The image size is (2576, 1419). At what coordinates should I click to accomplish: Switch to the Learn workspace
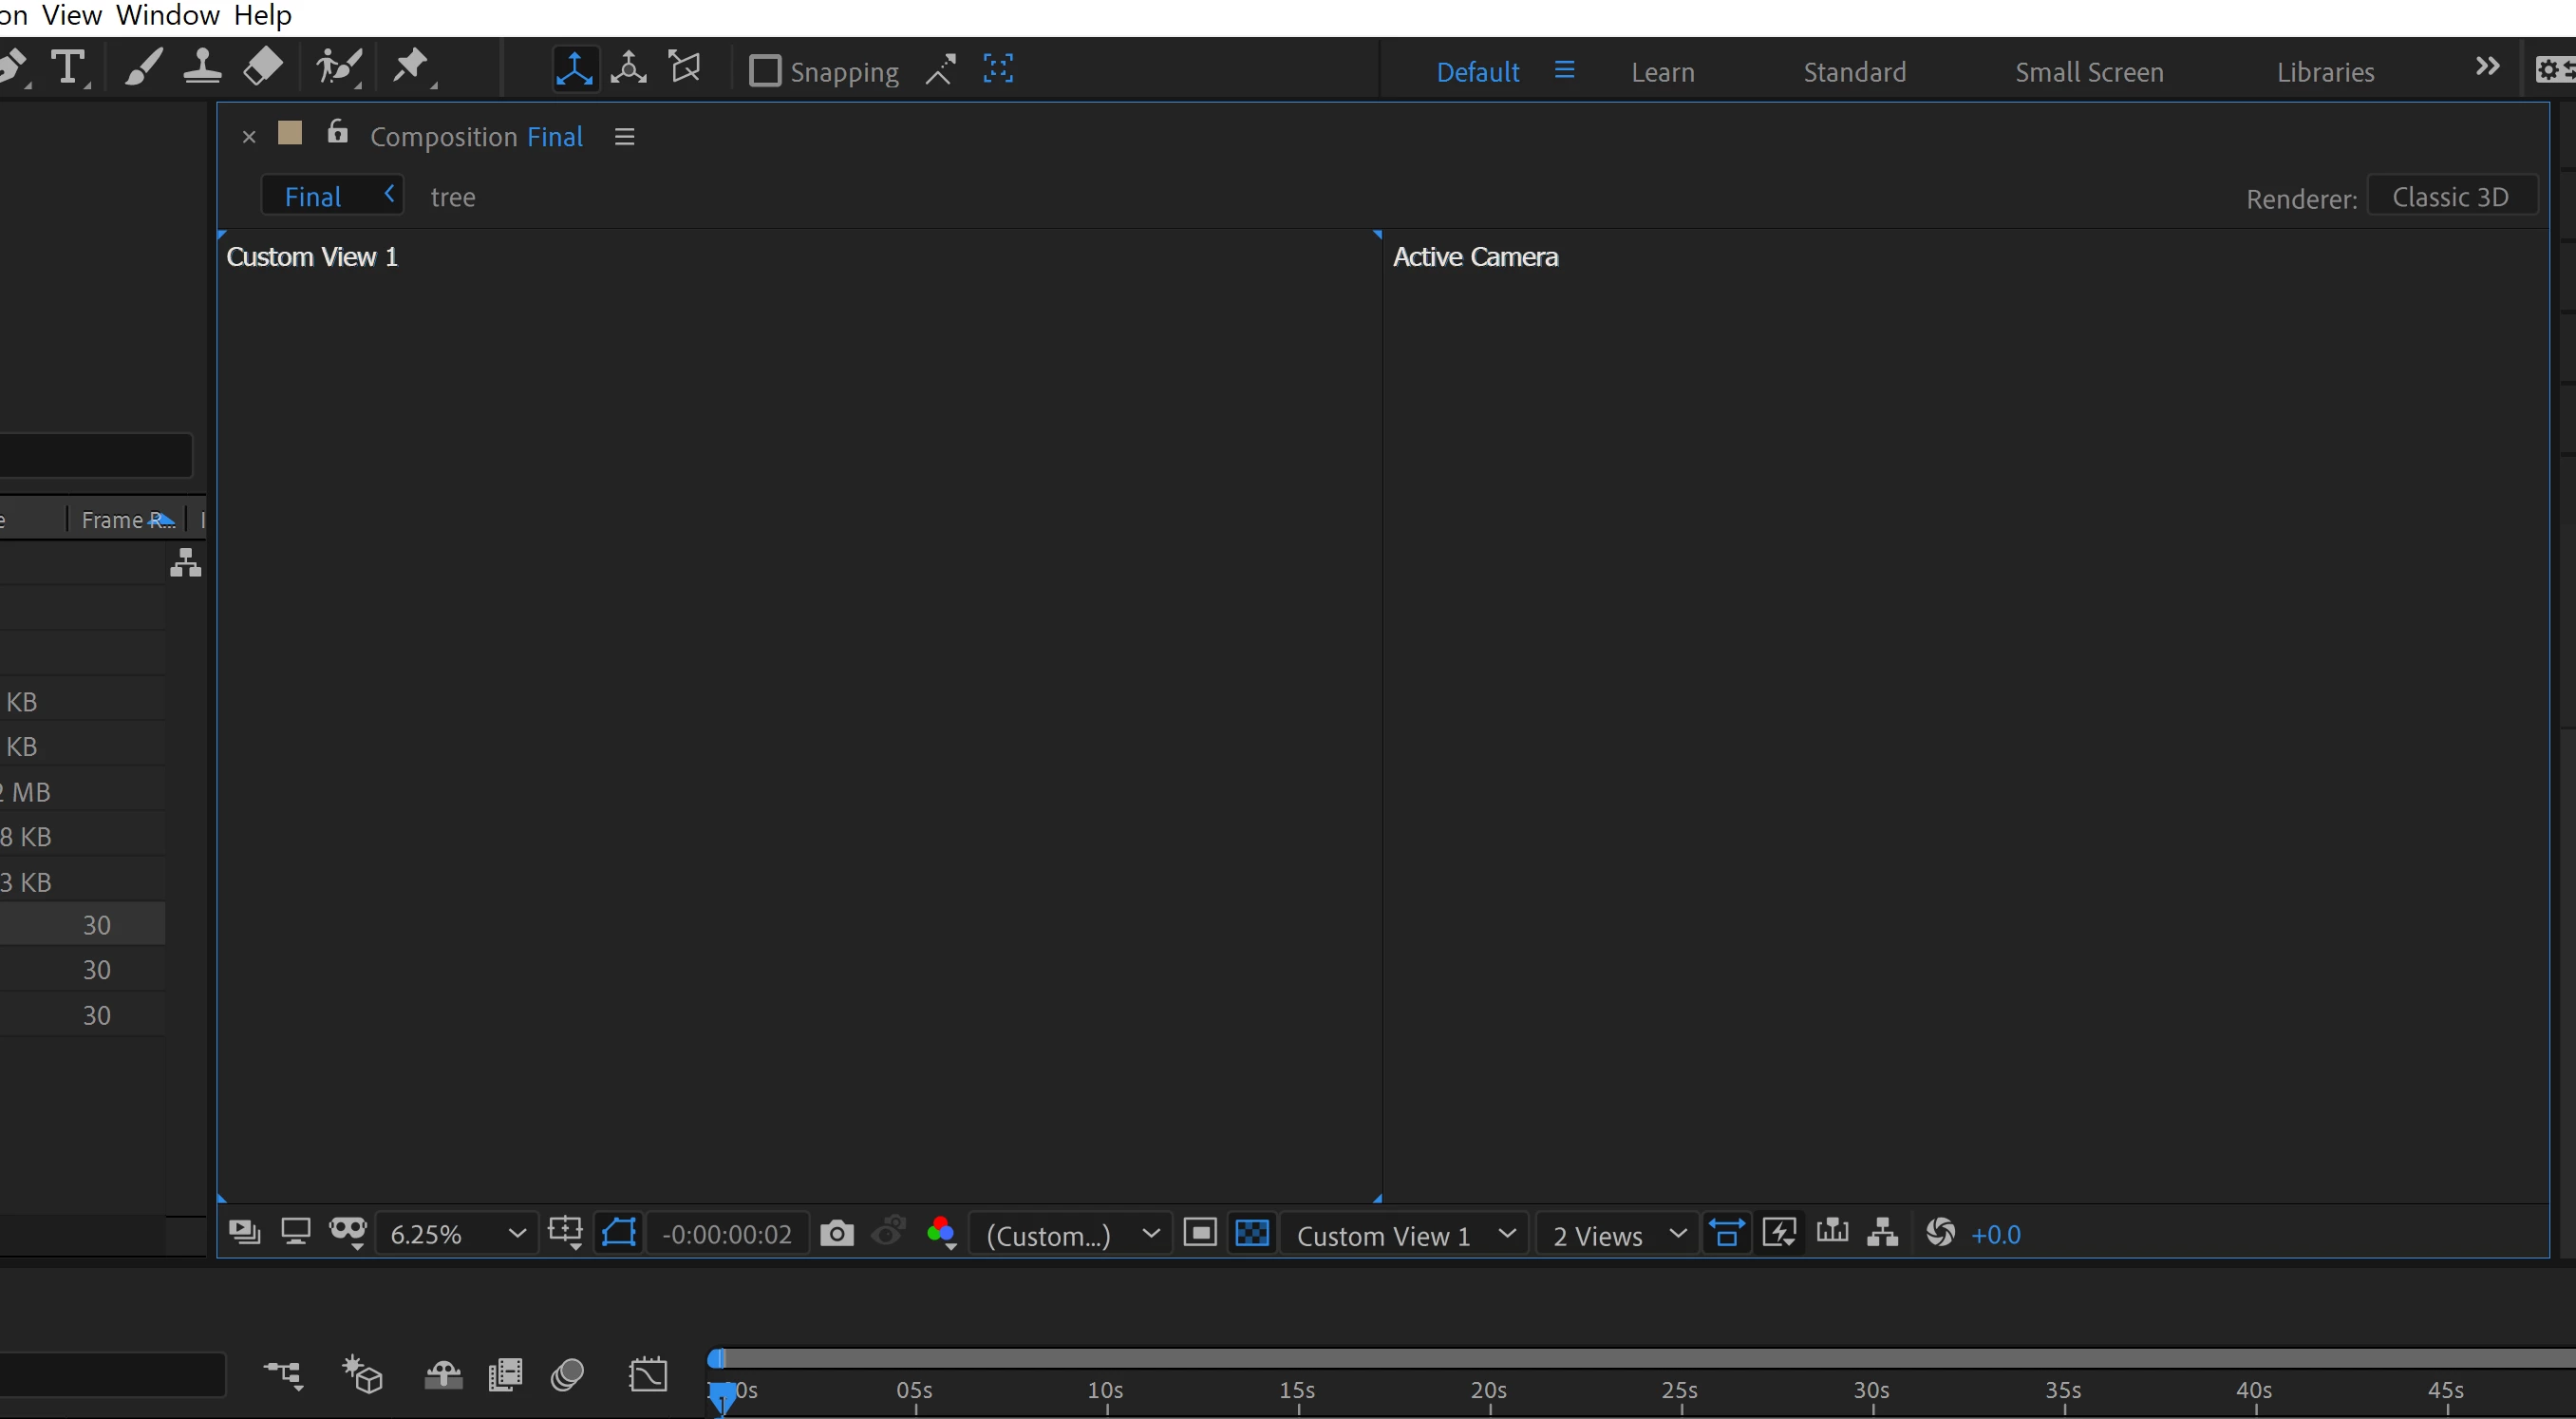(x=1662, y=72)
